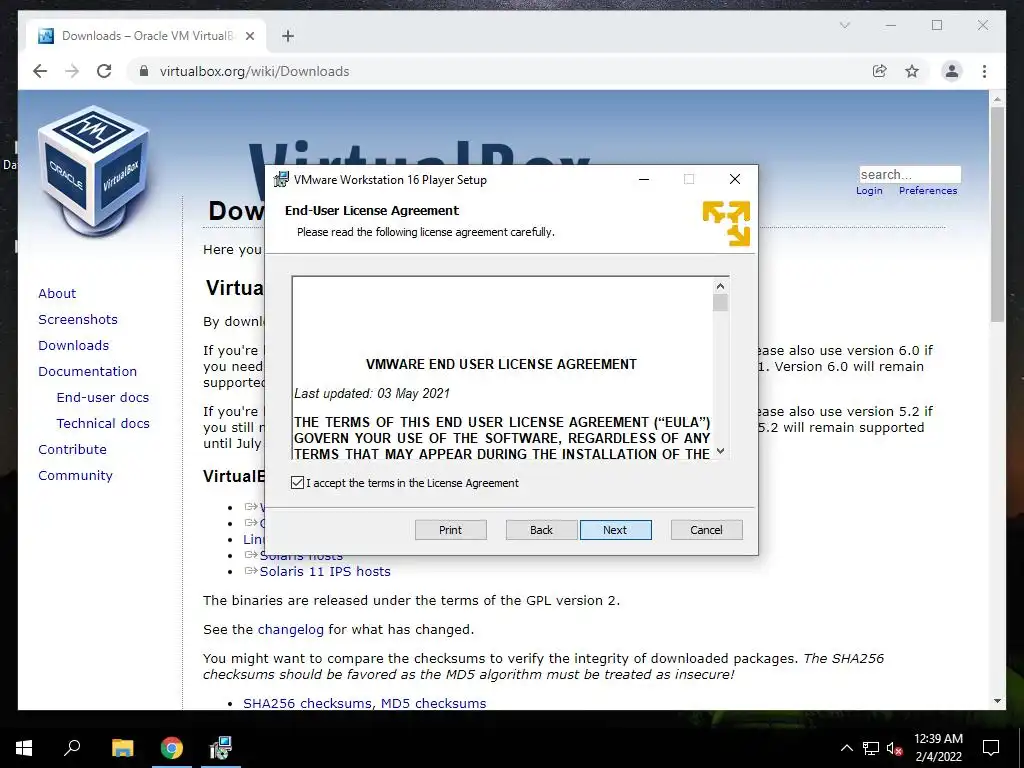Show hidden system tray icons
The width and height of the screenshot is (1024, 768).
tap(846, 748)
